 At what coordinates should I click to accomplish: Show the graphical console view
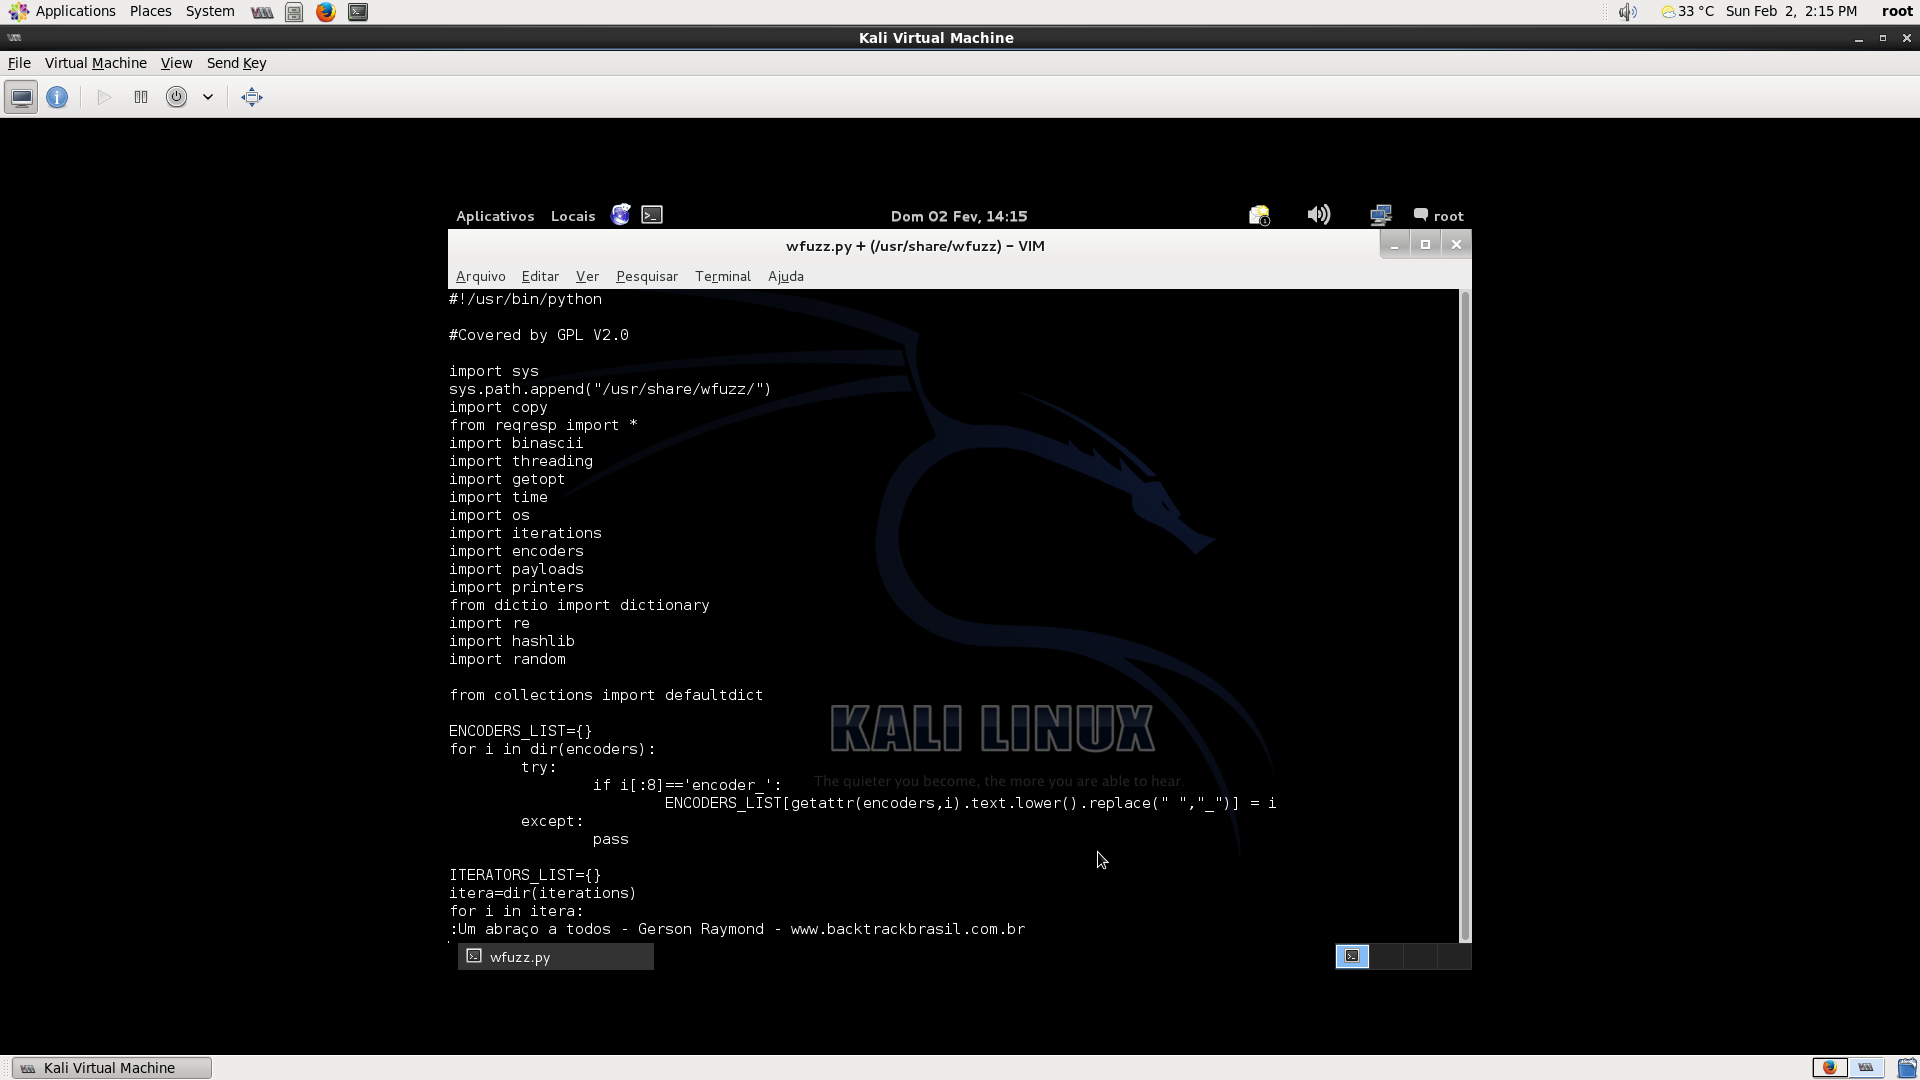[x=21, y=97]
